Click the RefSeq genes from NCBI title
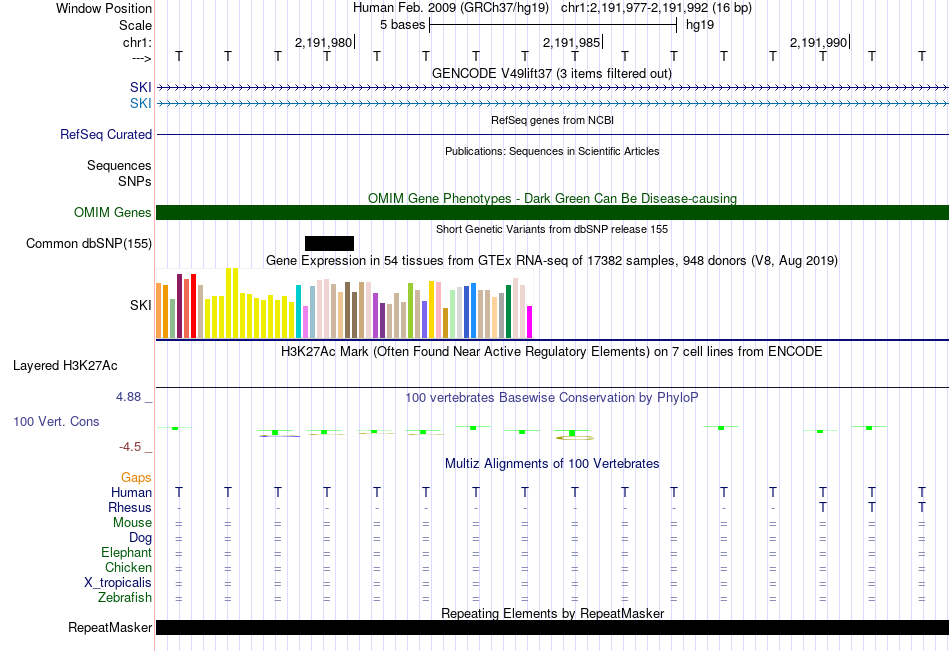 point(552,120)
